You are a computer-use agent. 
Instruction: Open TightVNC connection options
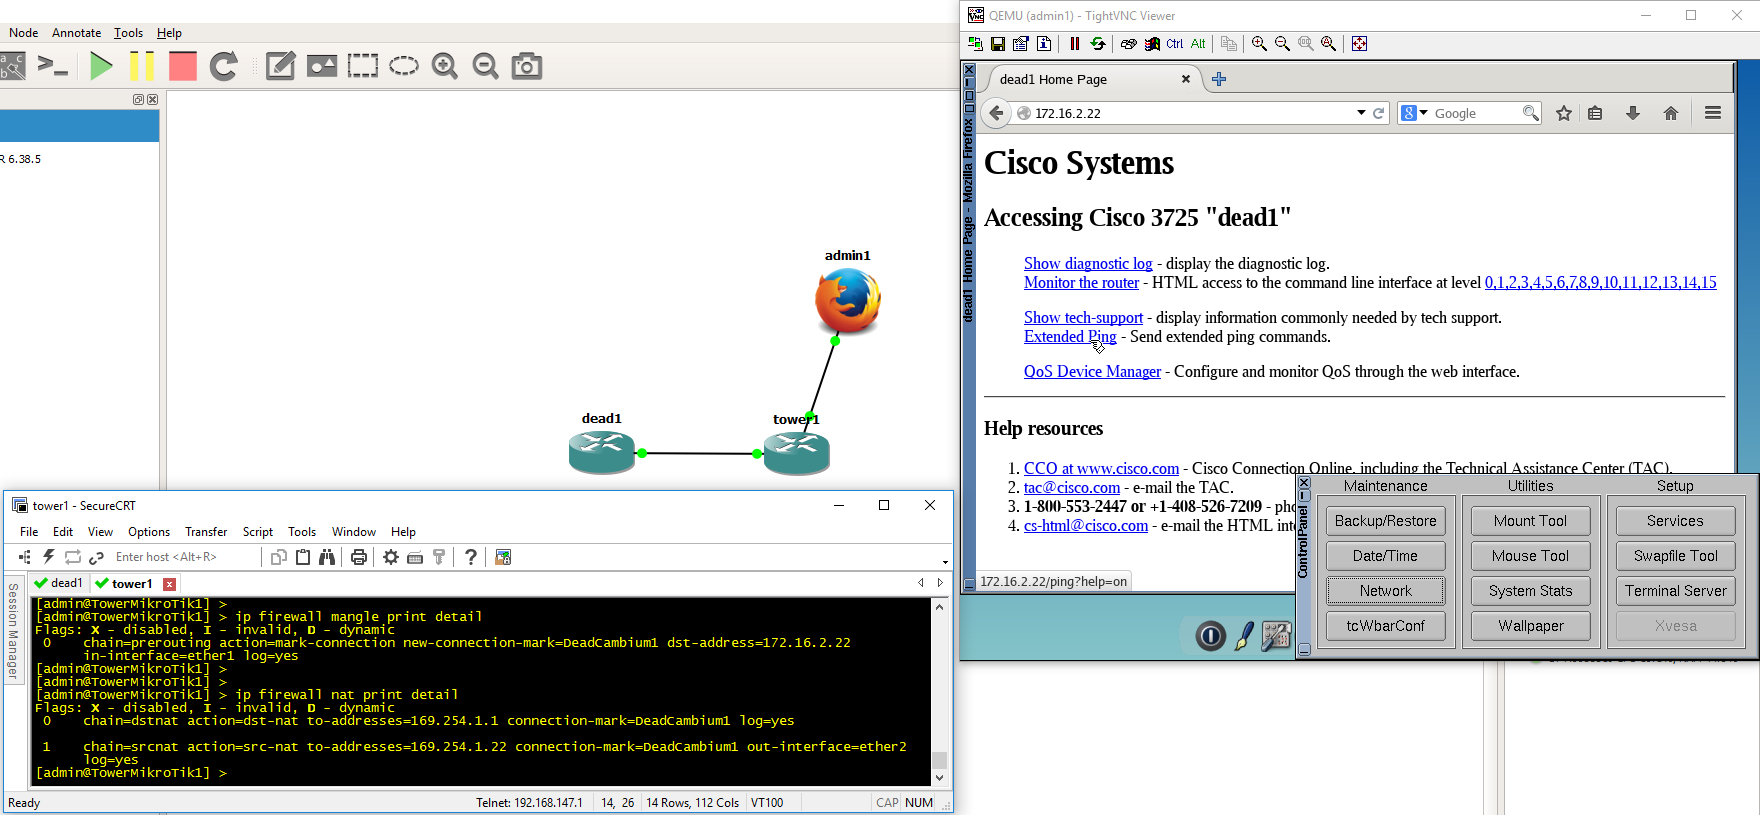pos(1021,43)
